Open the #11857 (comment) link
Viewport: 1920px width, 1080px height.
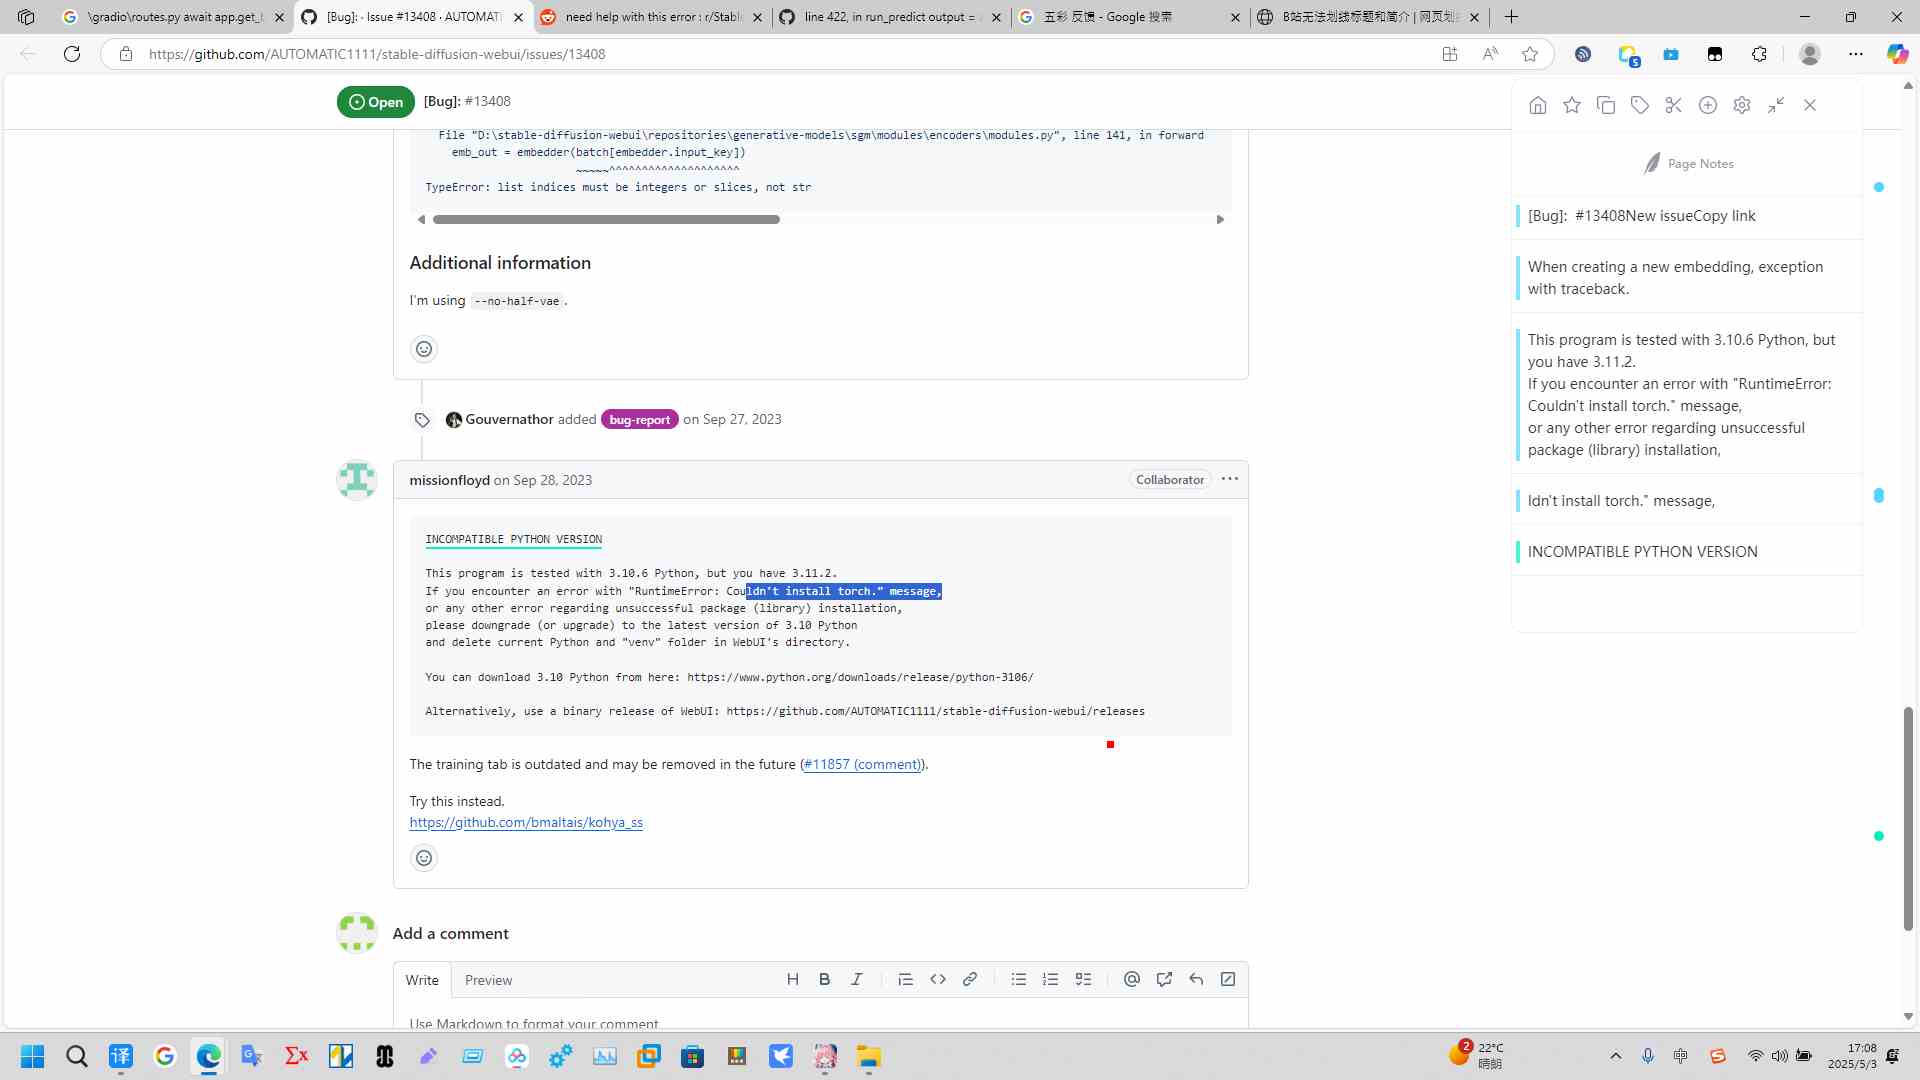862,765
